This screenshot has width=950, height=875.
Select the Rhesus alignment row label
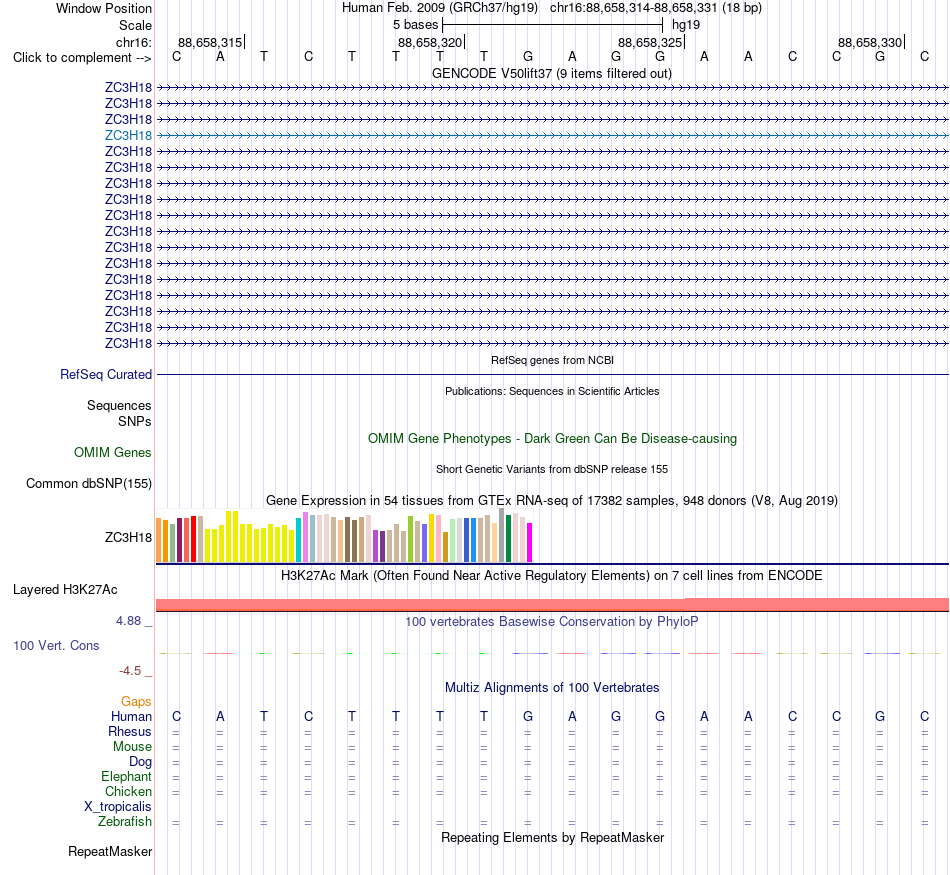coord(130,732)
